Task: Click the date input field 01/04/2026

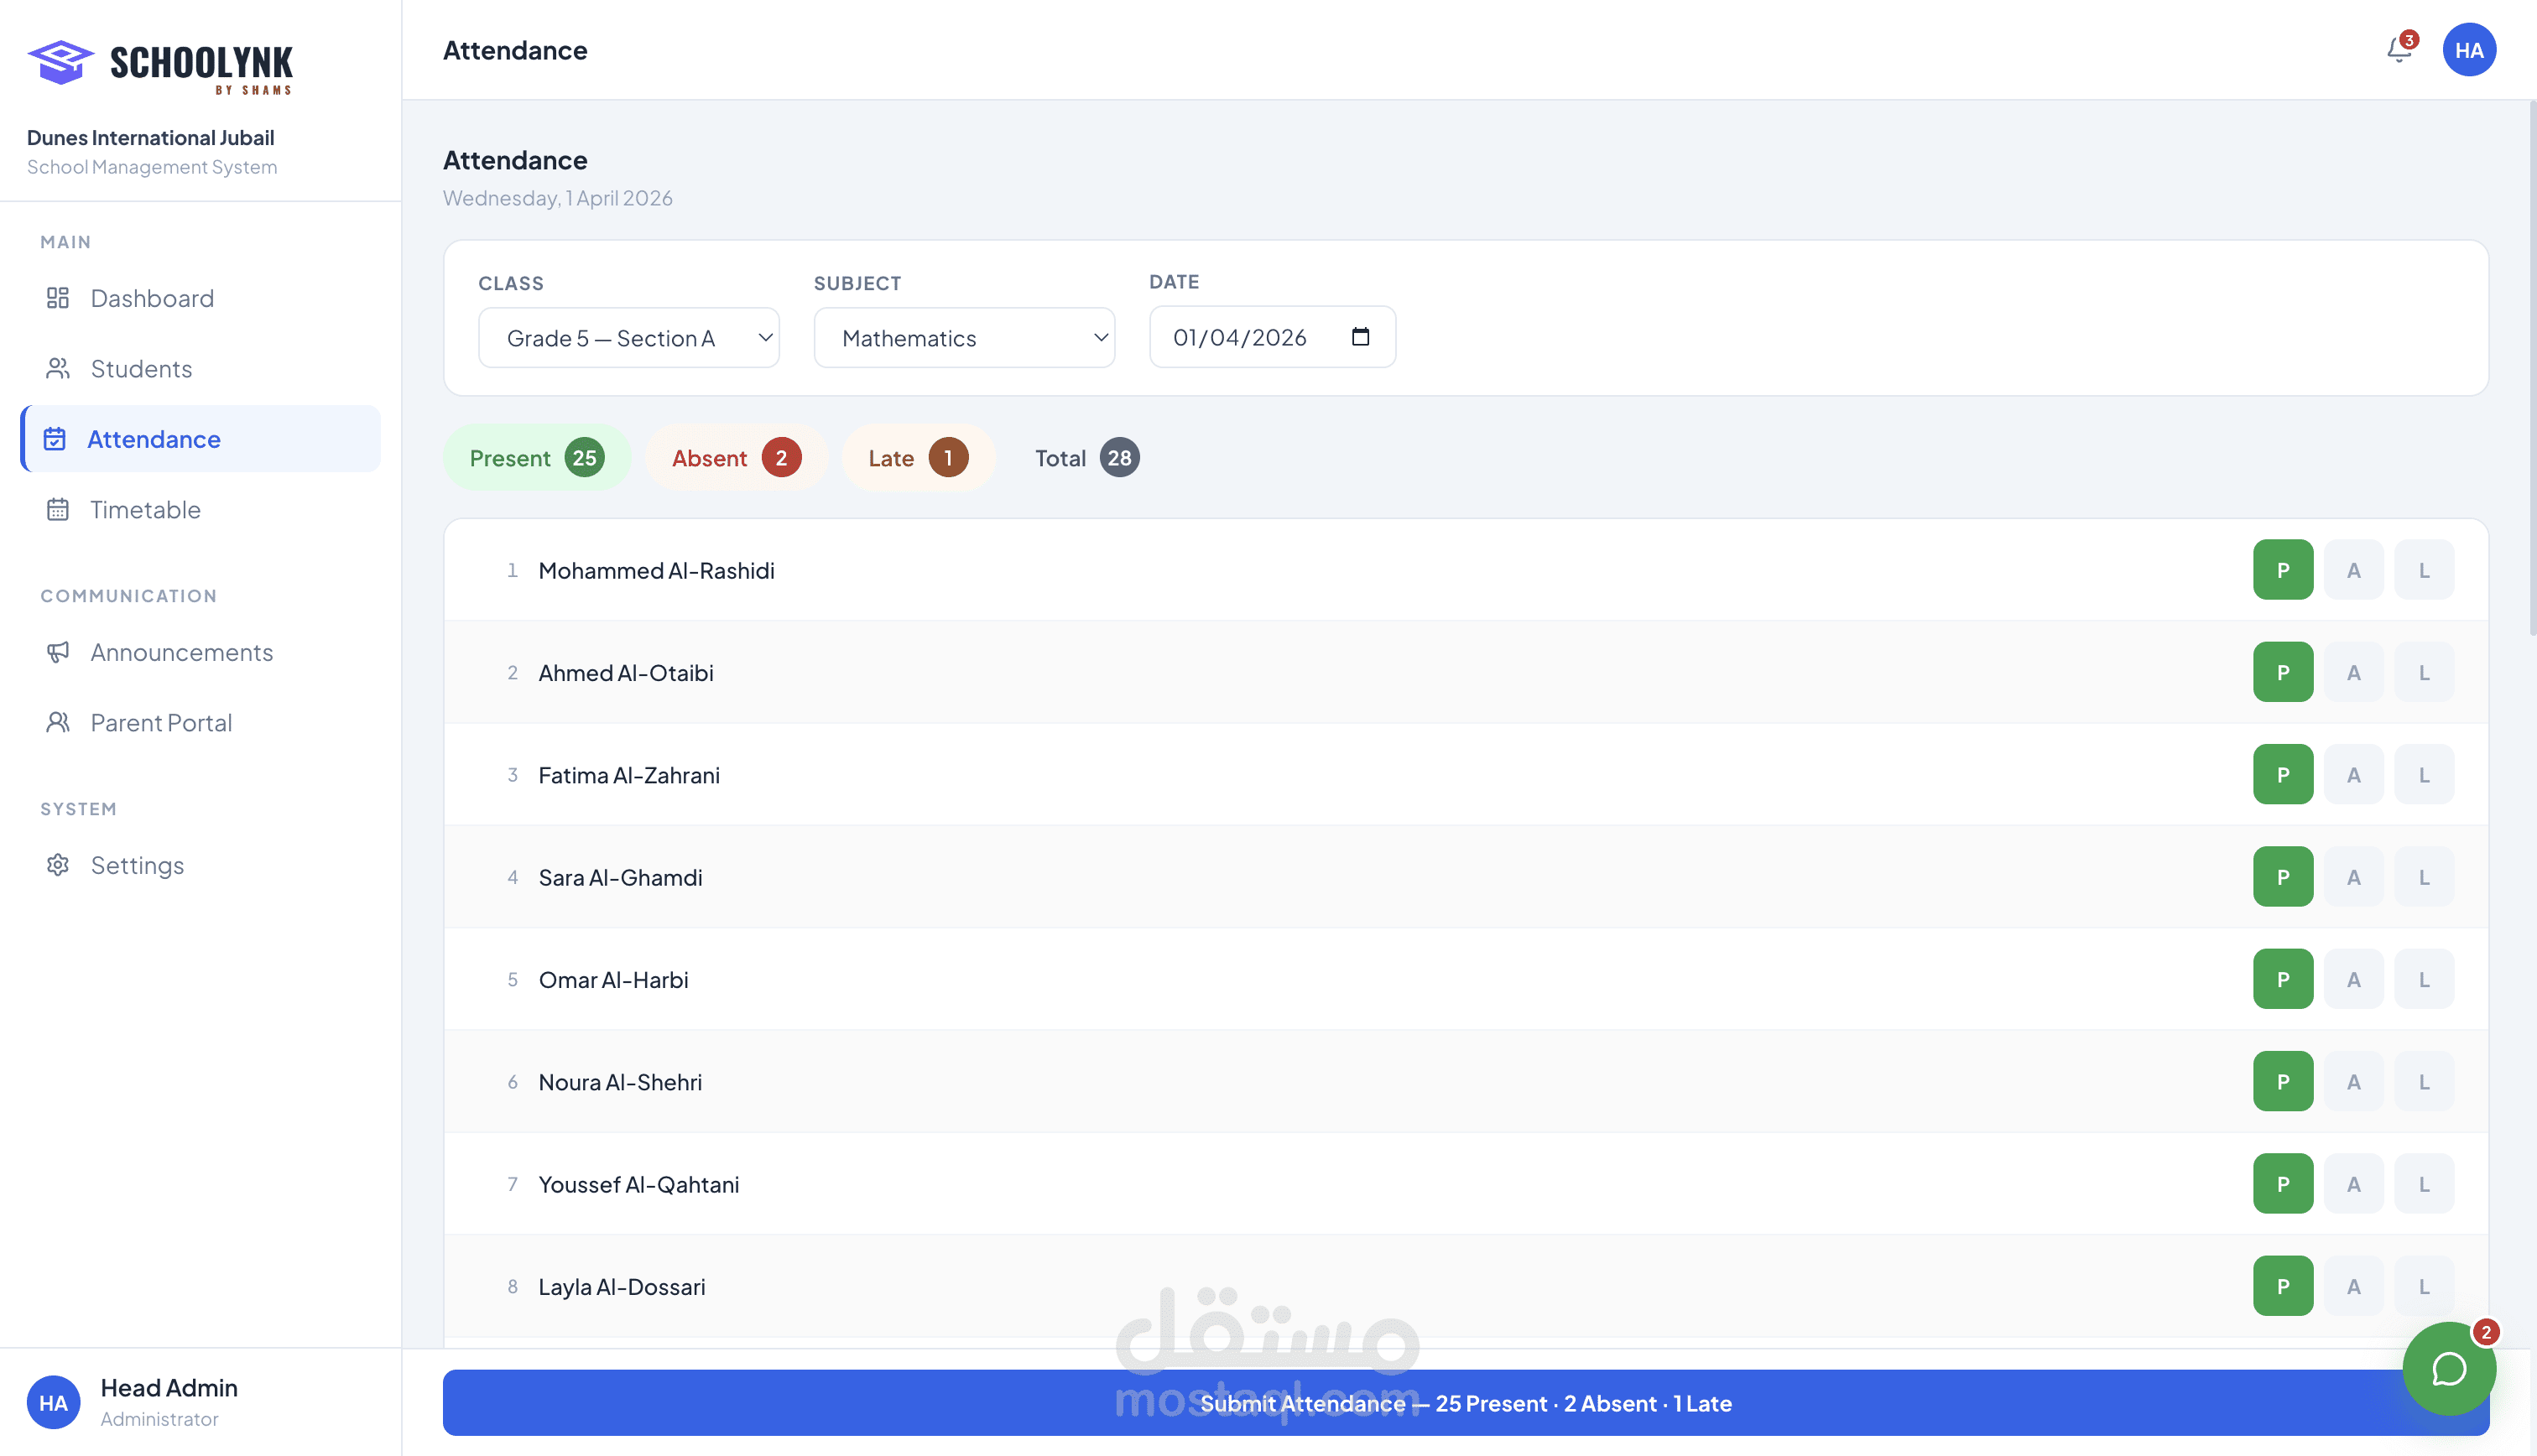Action: click(1240, 338)
